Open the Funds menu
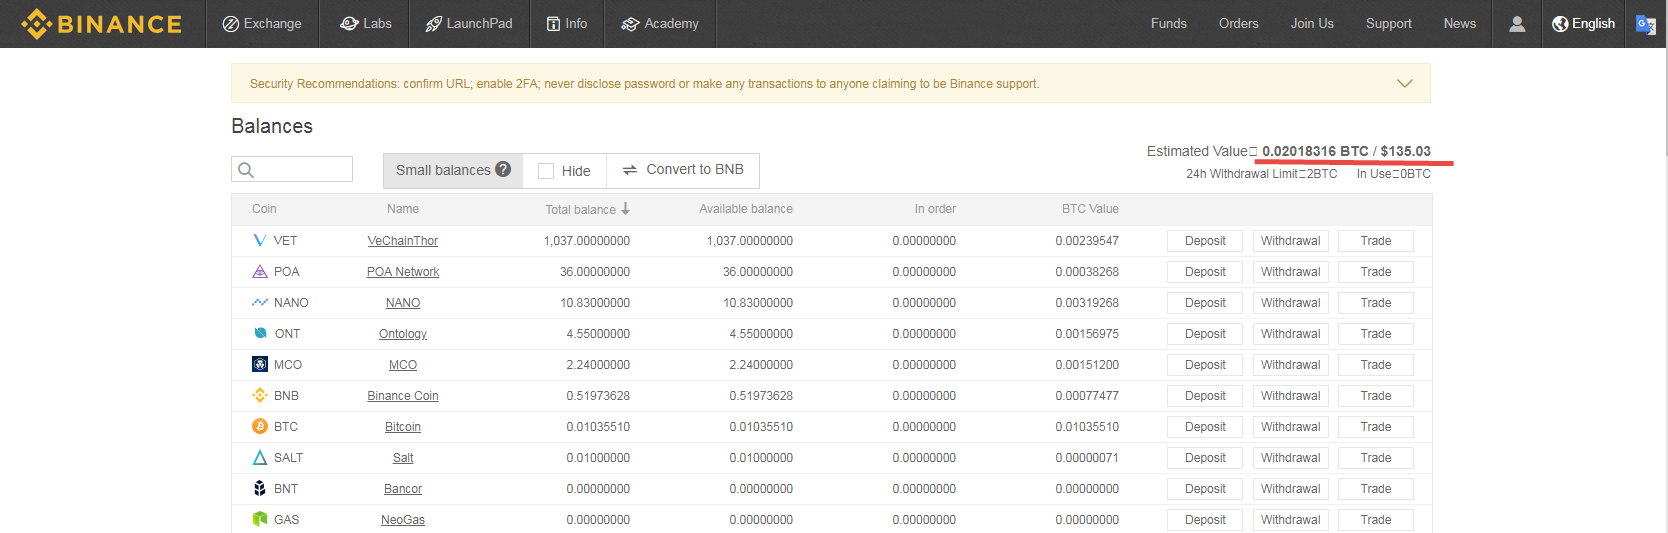The height and width of the screenshot is (533, 1668). 1169,24
